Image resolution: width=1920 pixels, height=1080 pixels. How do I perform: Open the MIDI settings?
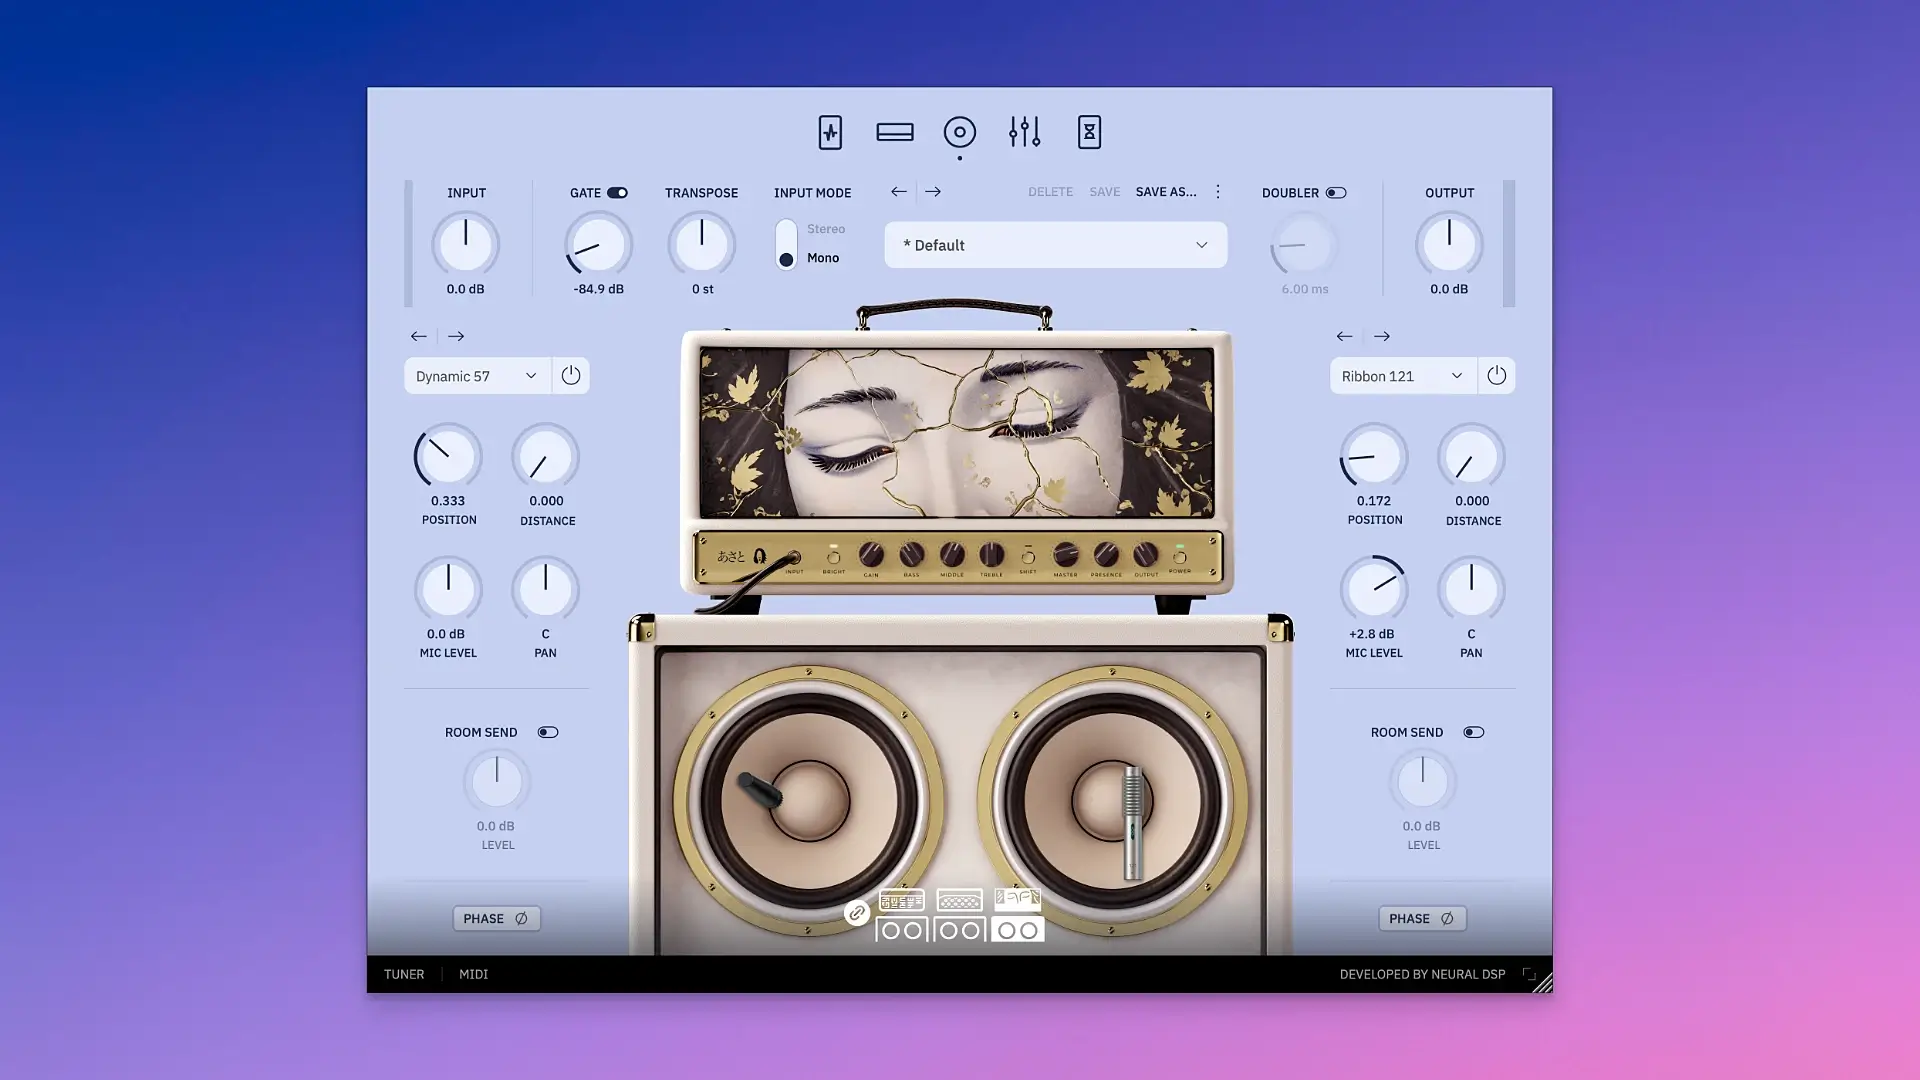(474, 974)
